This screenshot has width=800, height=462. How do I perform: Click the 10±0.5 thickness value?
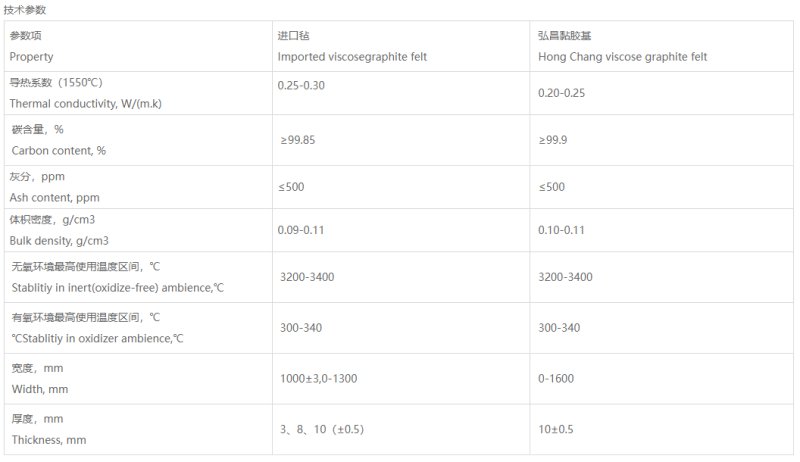tap(556, 429)
